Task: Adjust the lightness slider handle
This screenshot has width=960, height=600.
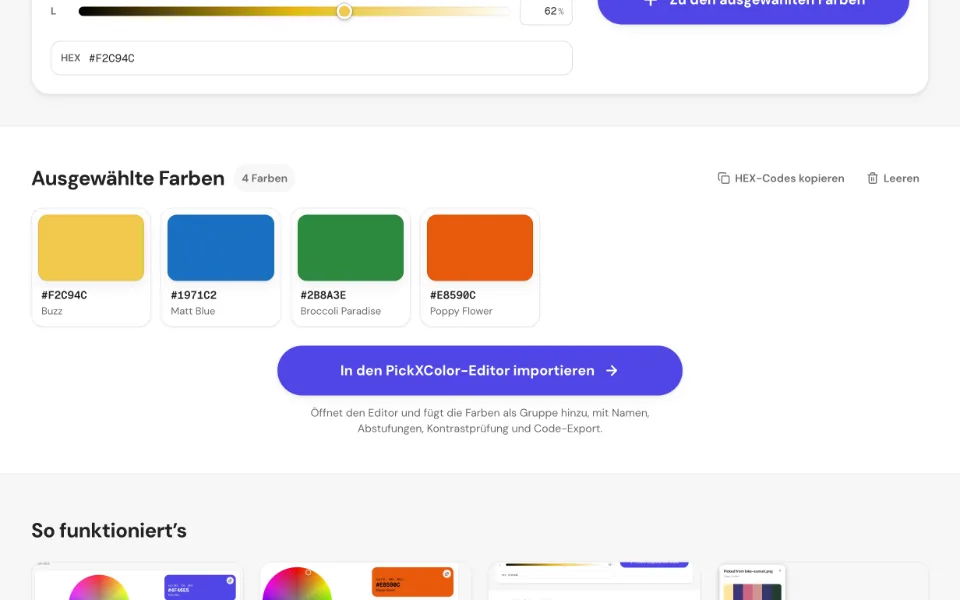Action: coord(344,11)
